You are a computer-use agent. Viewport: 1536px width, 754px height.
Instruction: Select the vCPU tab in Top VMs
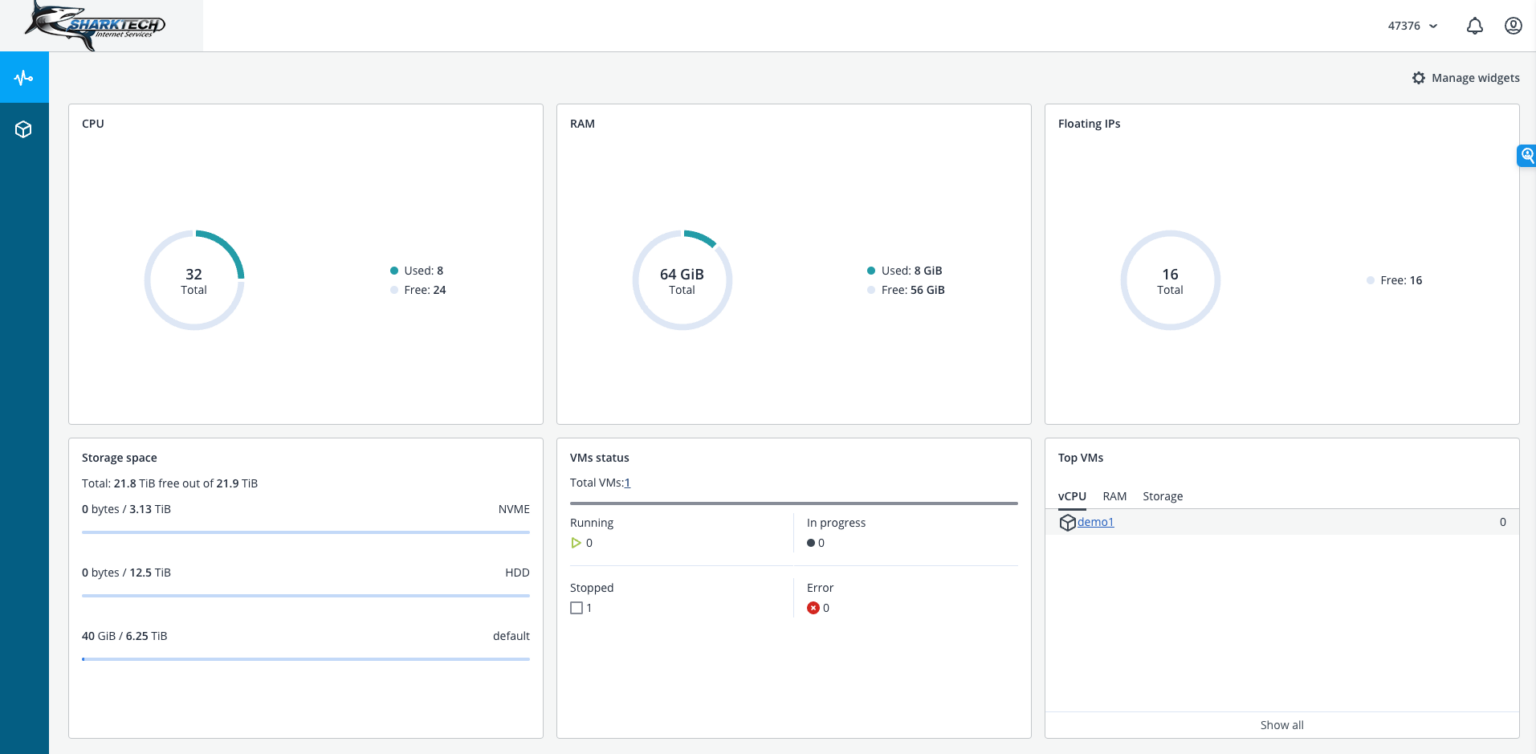(x=1071, y=496)
